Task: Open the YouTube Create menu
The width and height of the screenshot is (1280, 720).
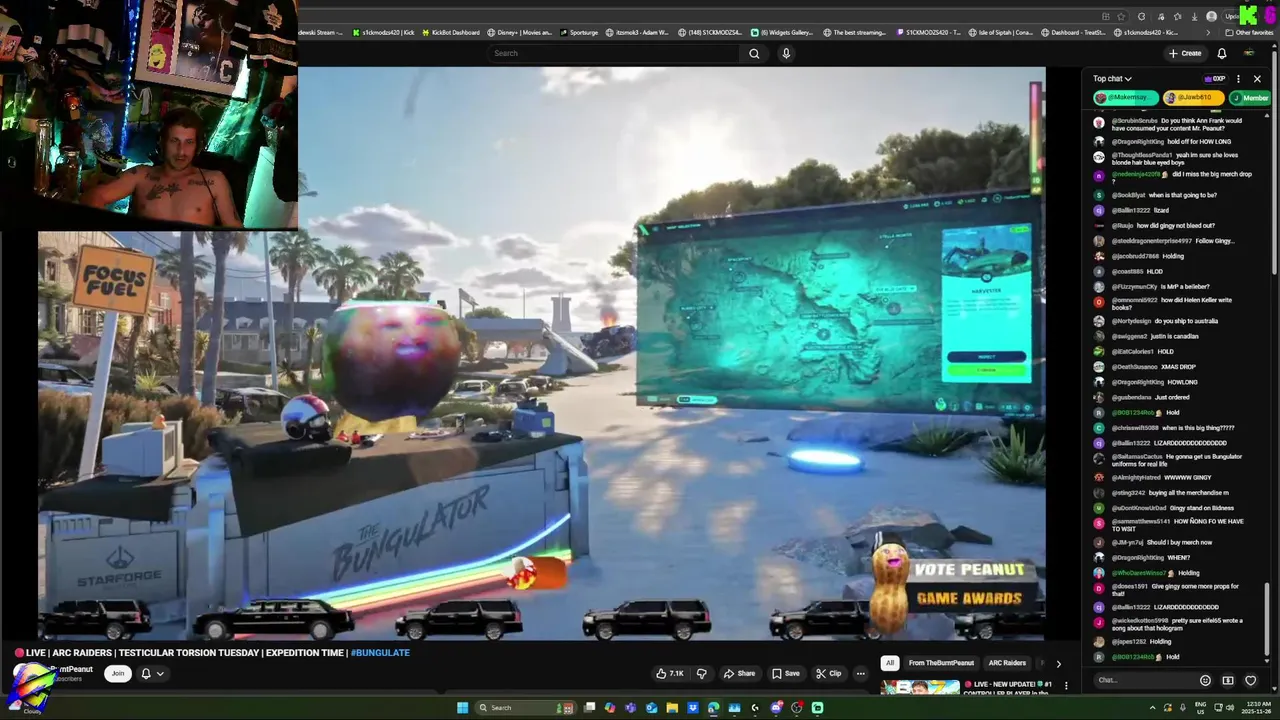Action: coord(1185,53)
